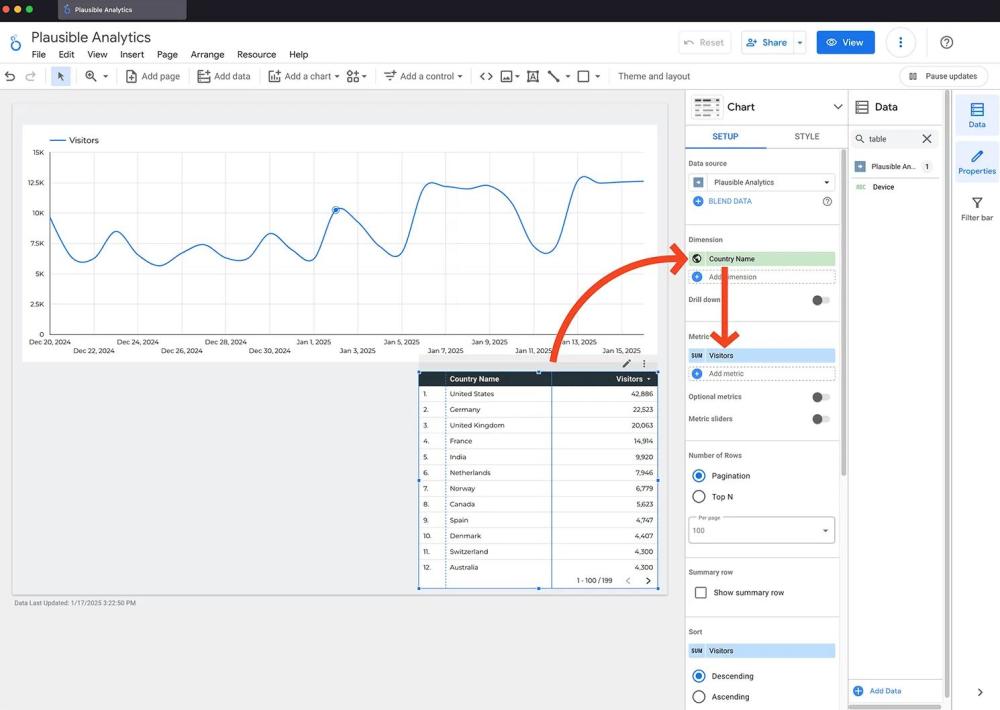The height and width of the screenshot is (710, 1000).
Task: Clear the data search field
Action: [x=926, y=139]
